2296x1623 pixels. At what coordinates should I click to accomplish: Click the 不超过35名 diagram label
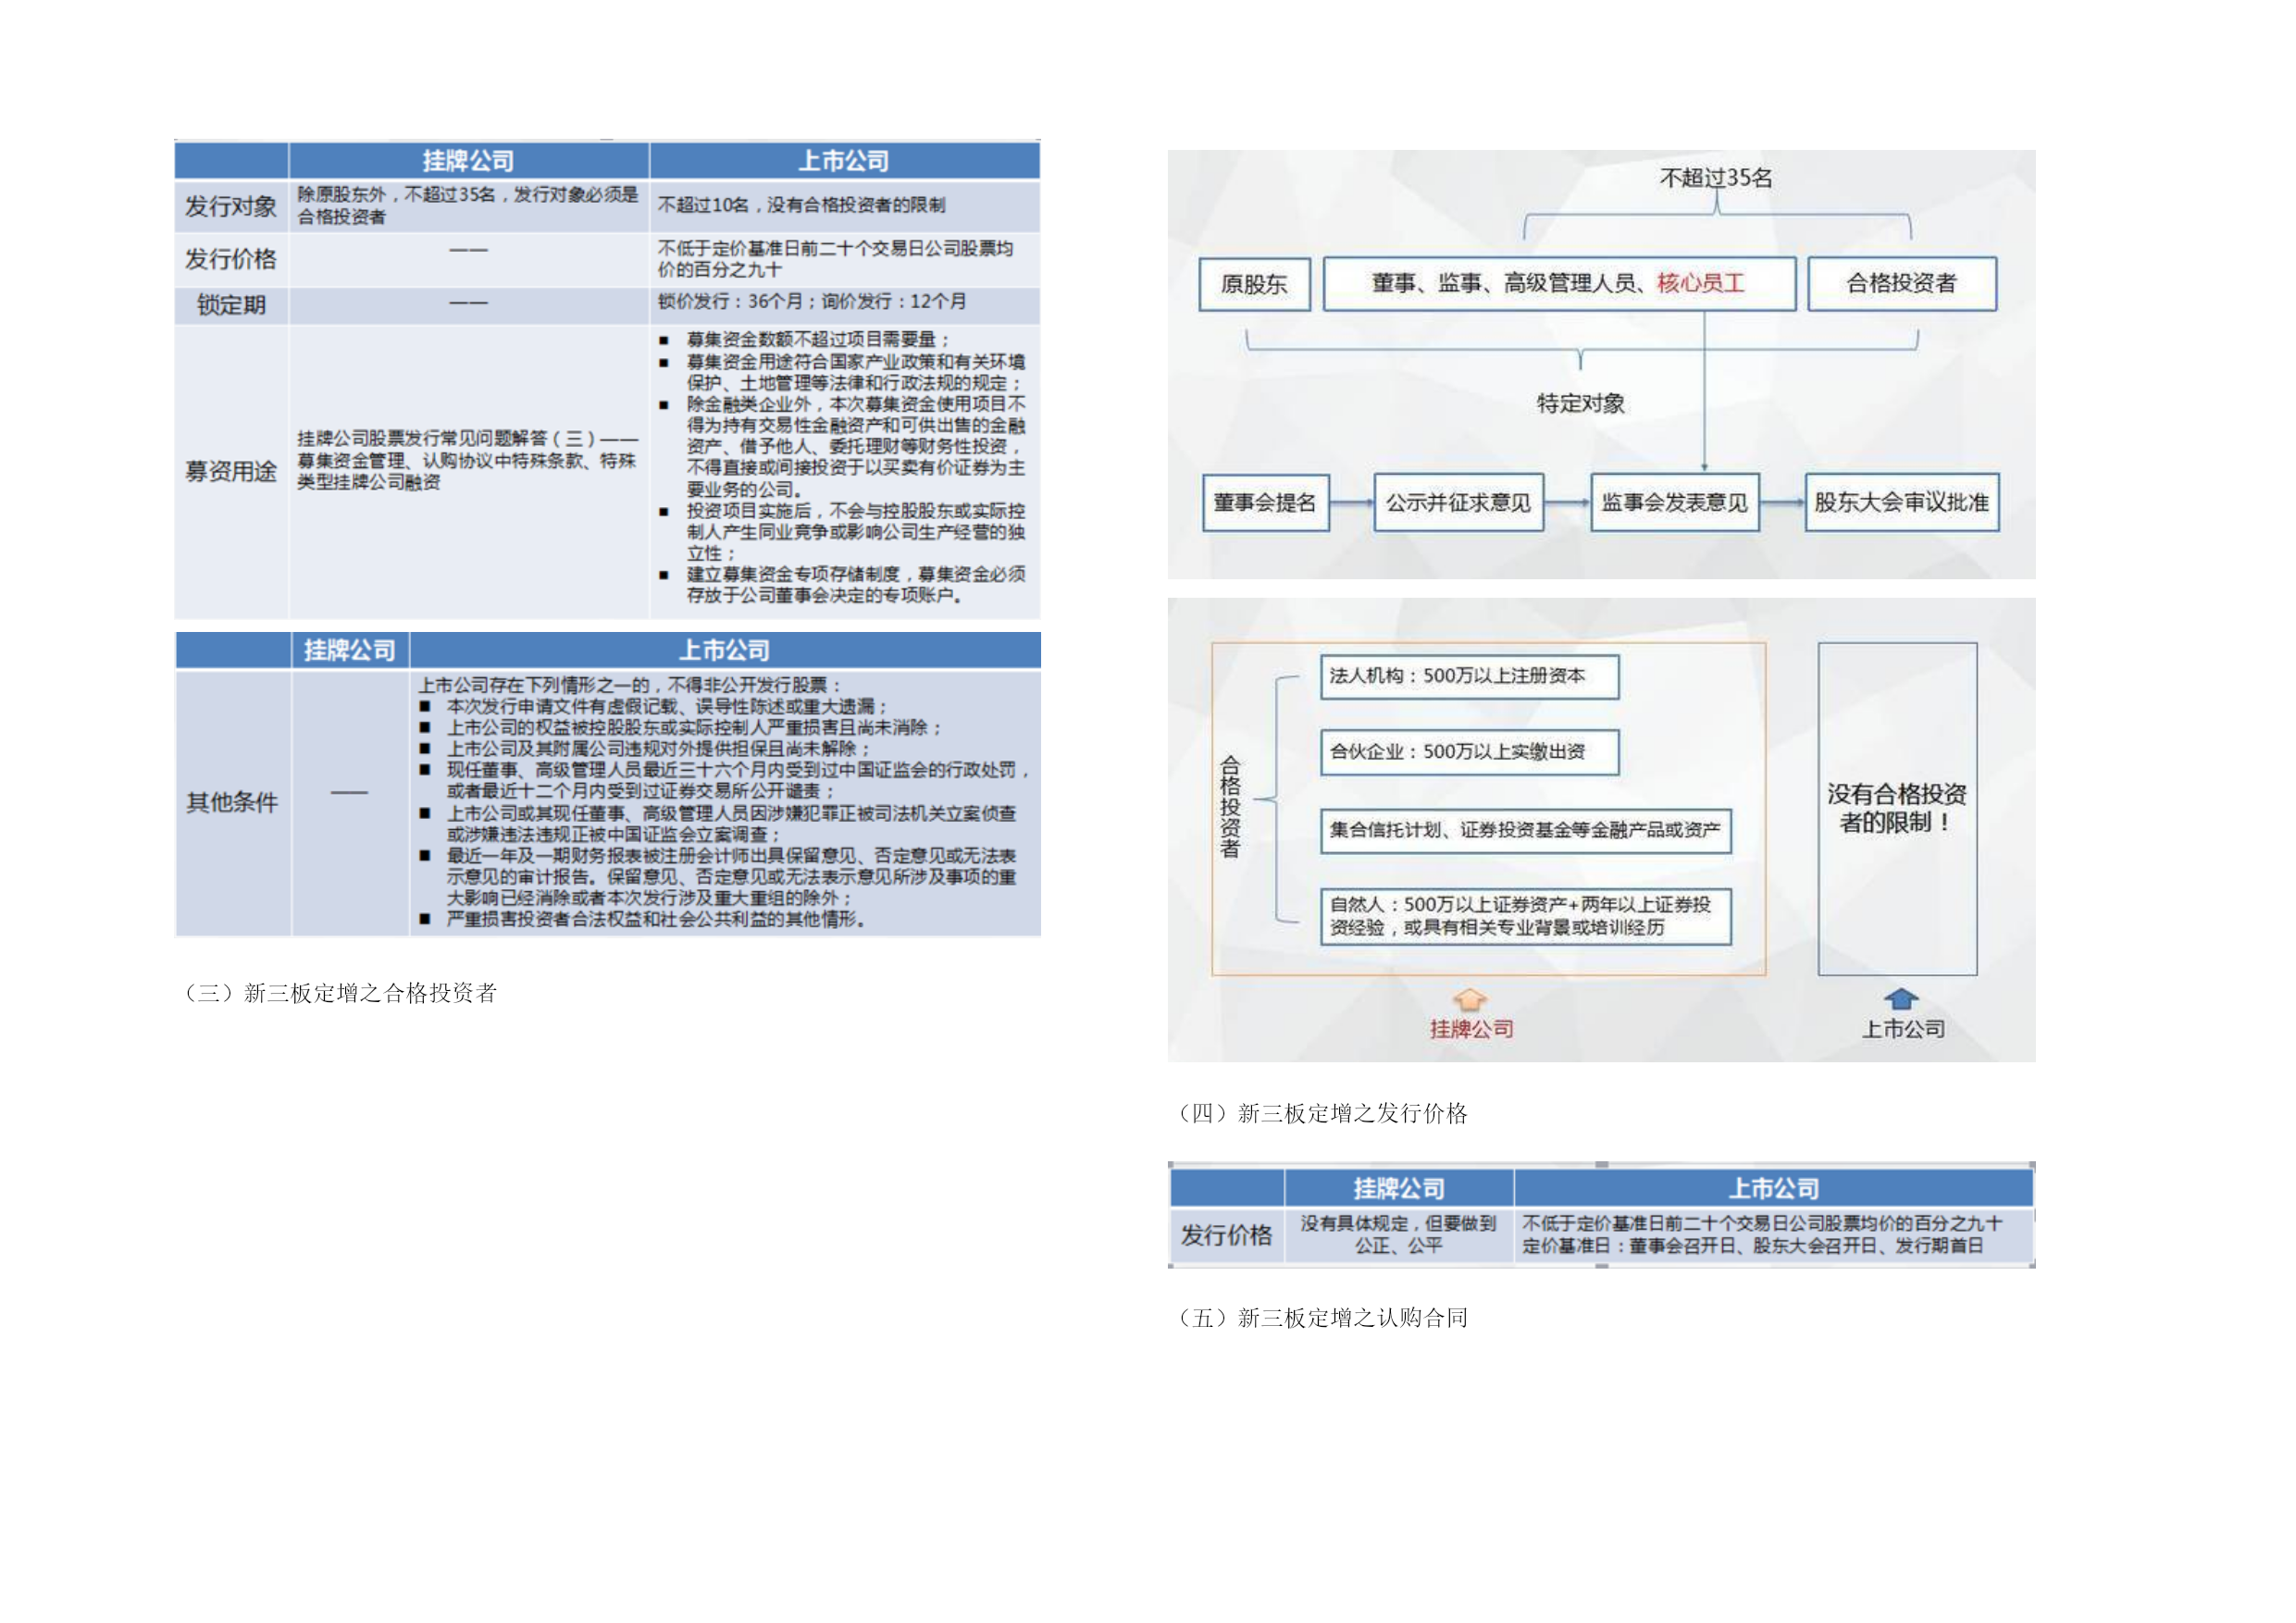pyautogui.click(x=1716, y=178)
